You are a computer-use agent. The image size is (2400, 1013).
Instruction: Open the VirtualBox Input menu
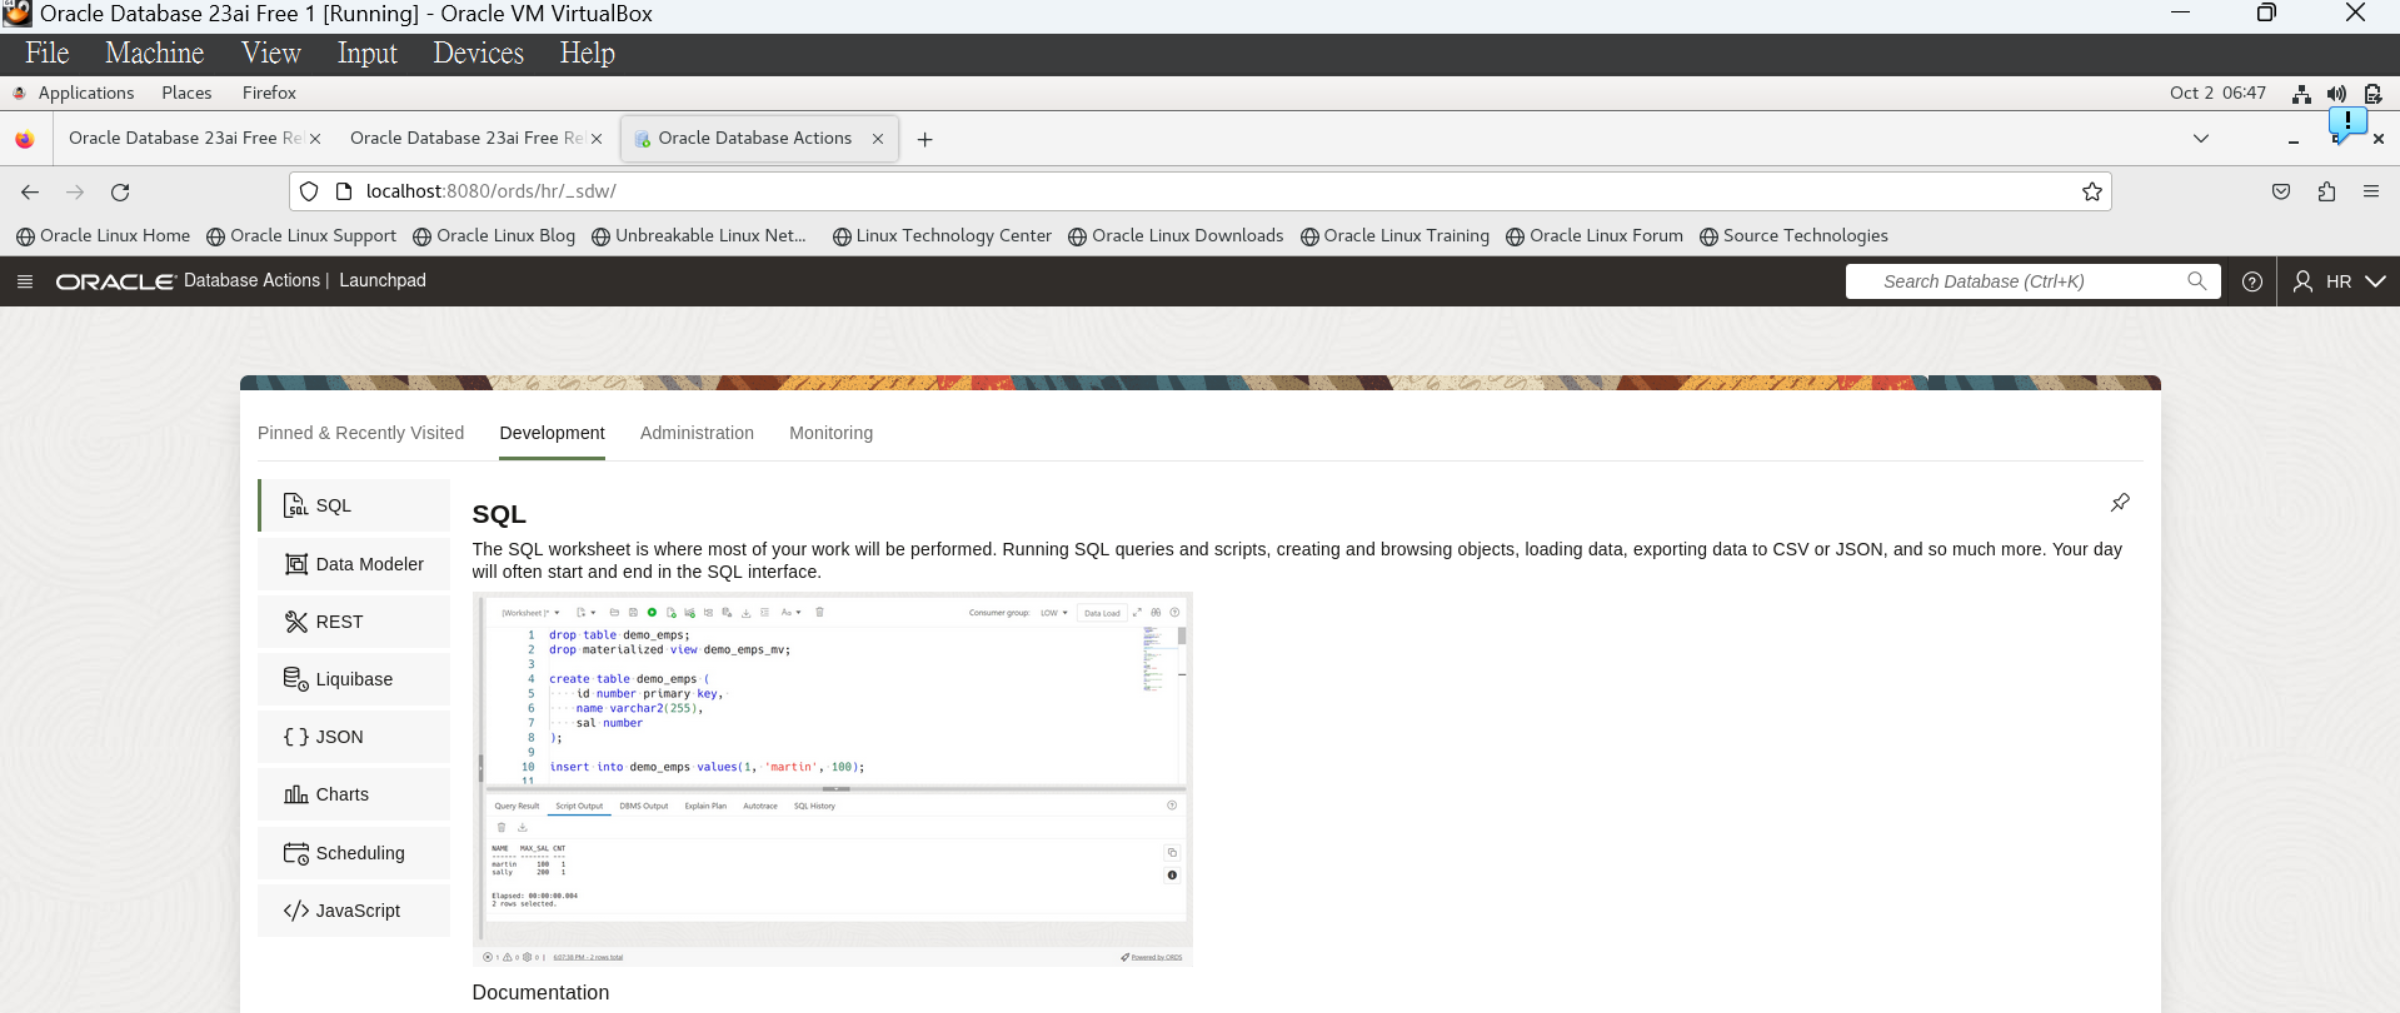(367, 53)
